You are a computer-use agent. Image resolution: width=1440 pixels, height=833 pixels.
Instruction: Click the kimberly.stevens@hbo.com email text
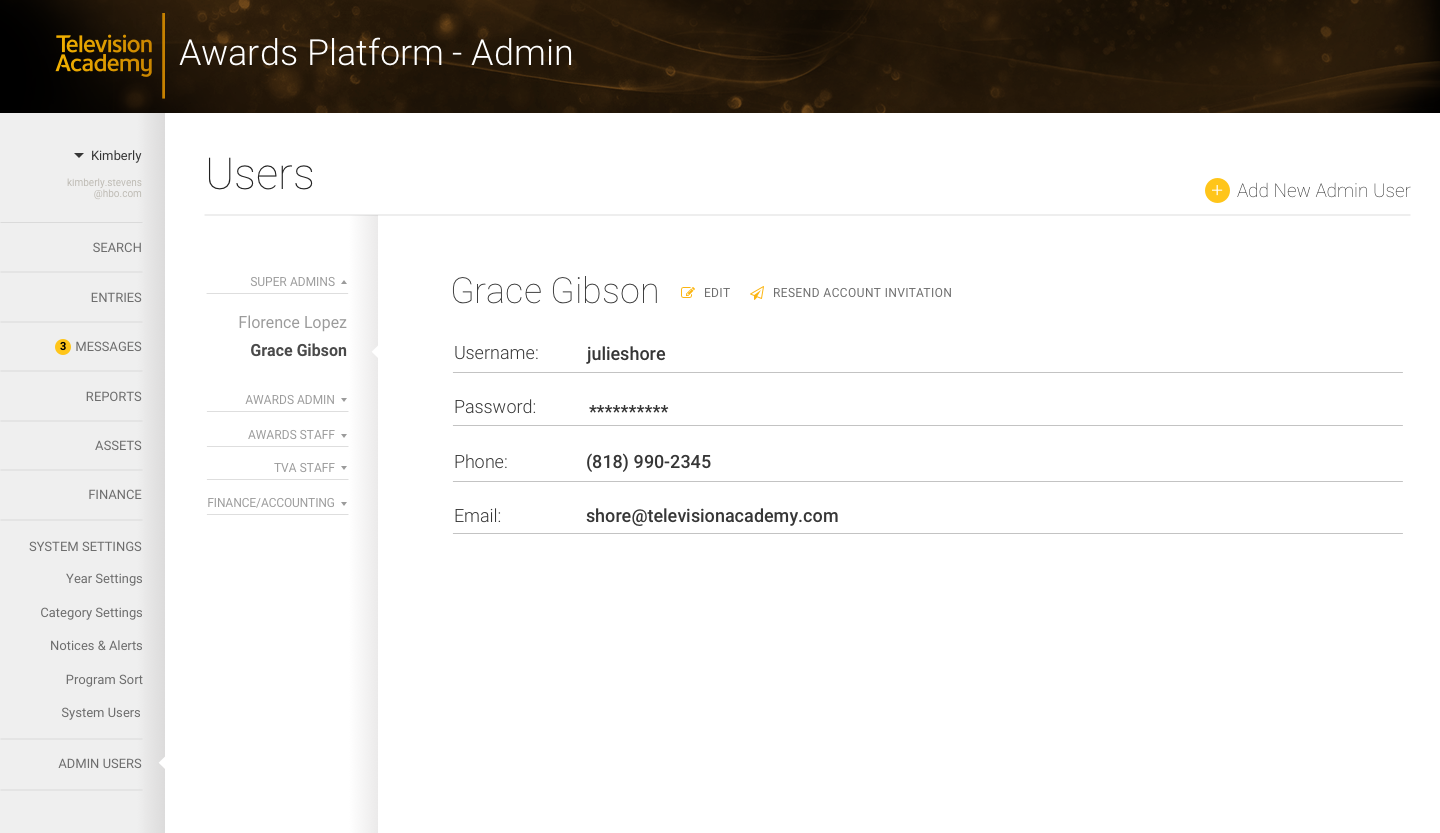point(104,188)
